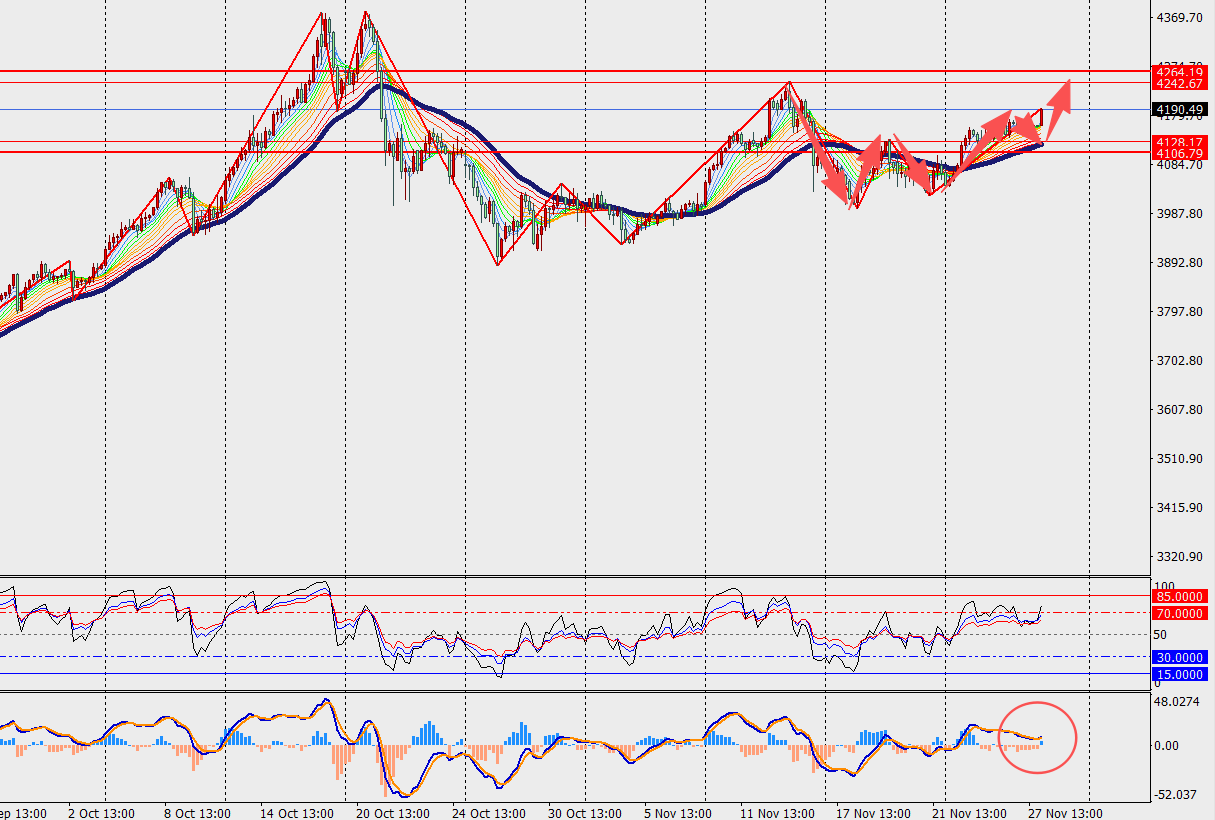Click the 3987.80 price axis label

[1178, 214]
